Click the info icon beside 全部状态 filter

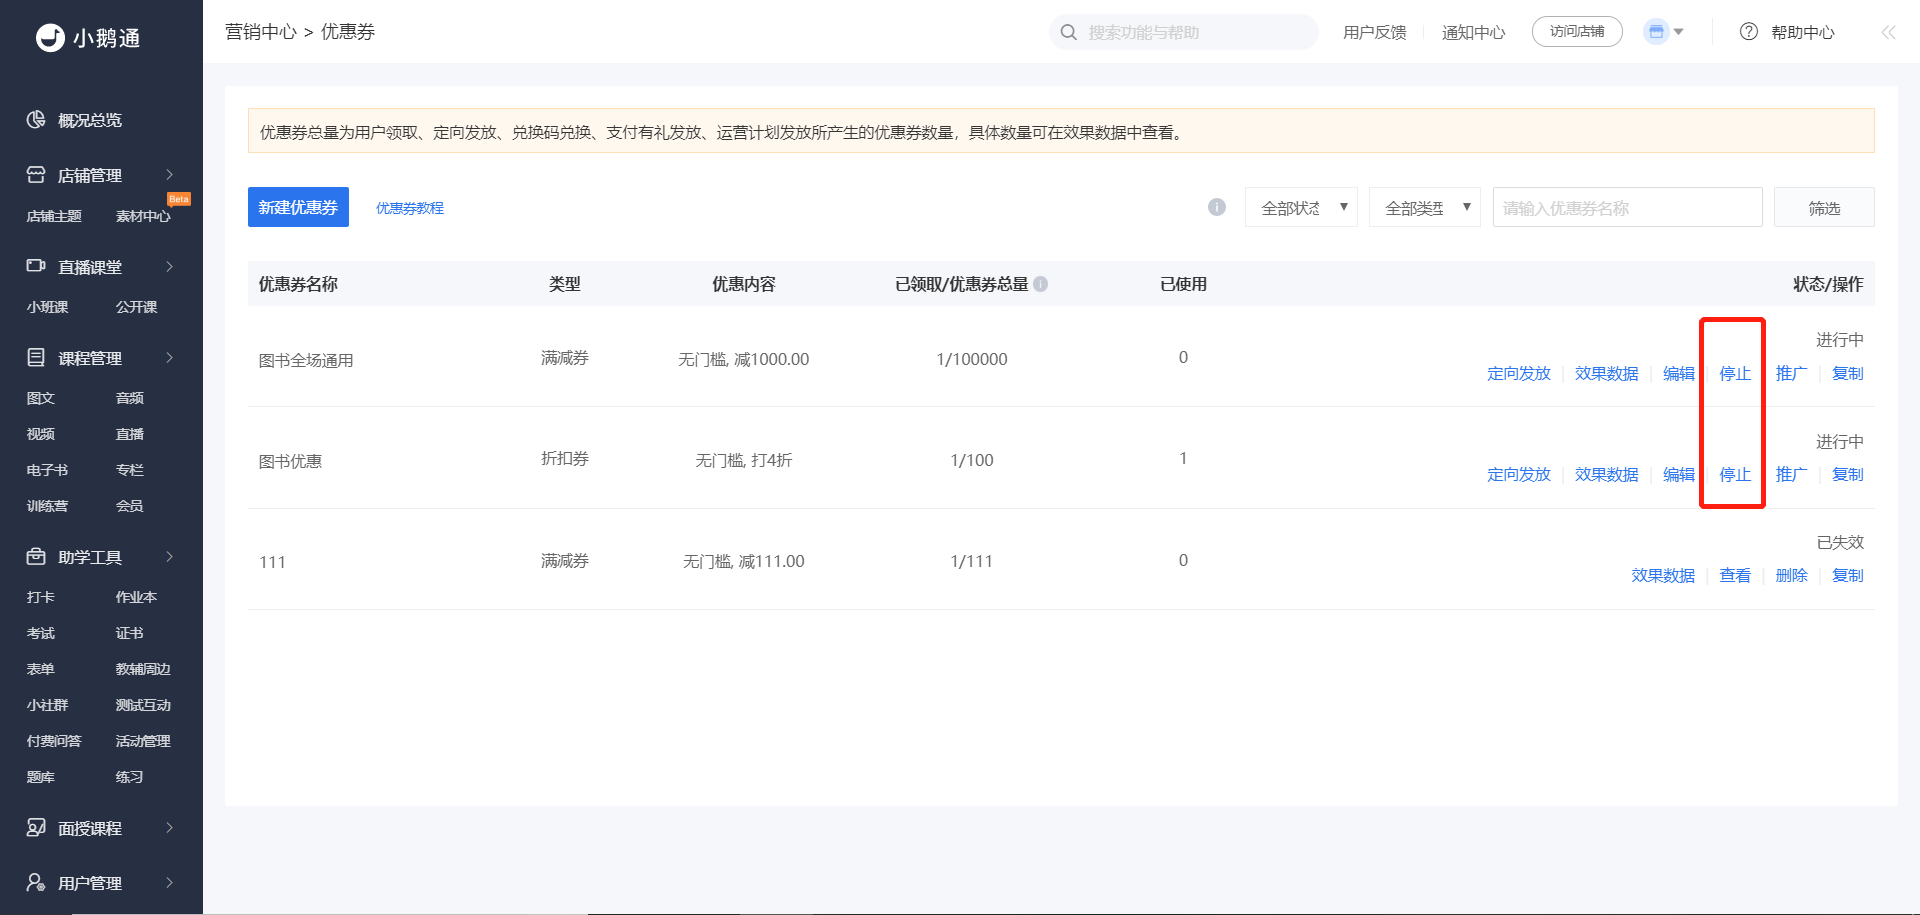pyautogui.click(x=1216, y=207)
